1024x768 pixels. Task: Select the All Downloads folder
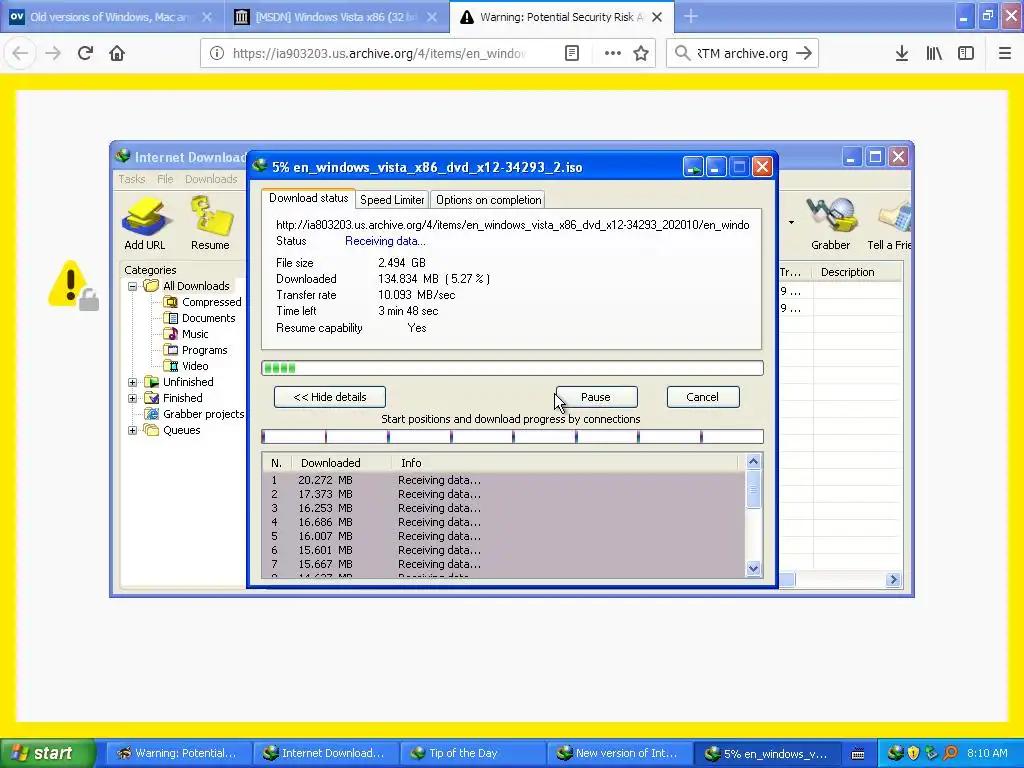pyautogui.click(x=187, y=286)
